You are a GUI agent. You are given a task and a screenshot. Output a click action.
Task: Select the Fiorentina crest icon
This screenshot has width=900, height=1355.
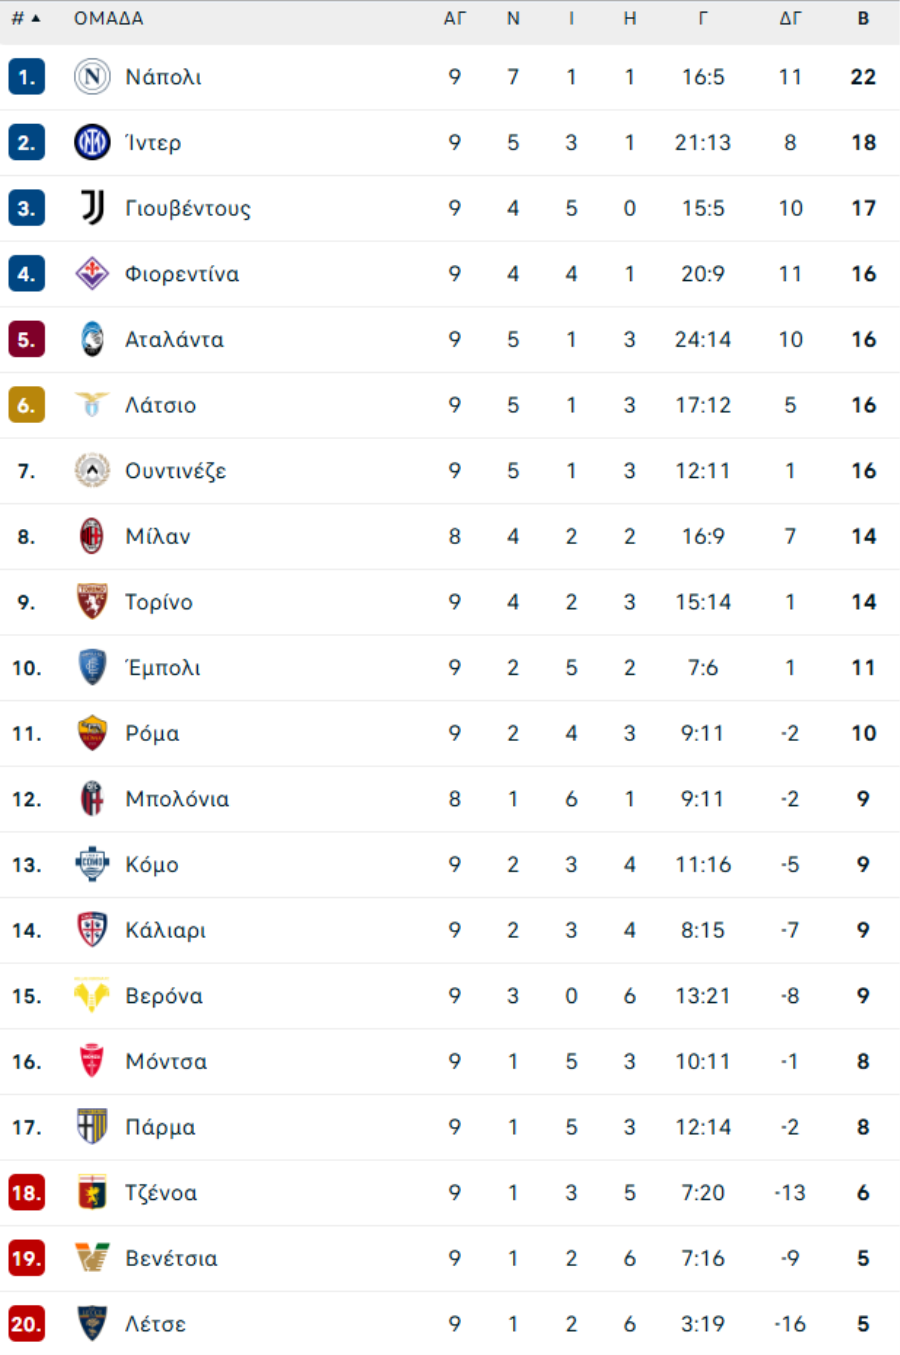coord(92,274)
